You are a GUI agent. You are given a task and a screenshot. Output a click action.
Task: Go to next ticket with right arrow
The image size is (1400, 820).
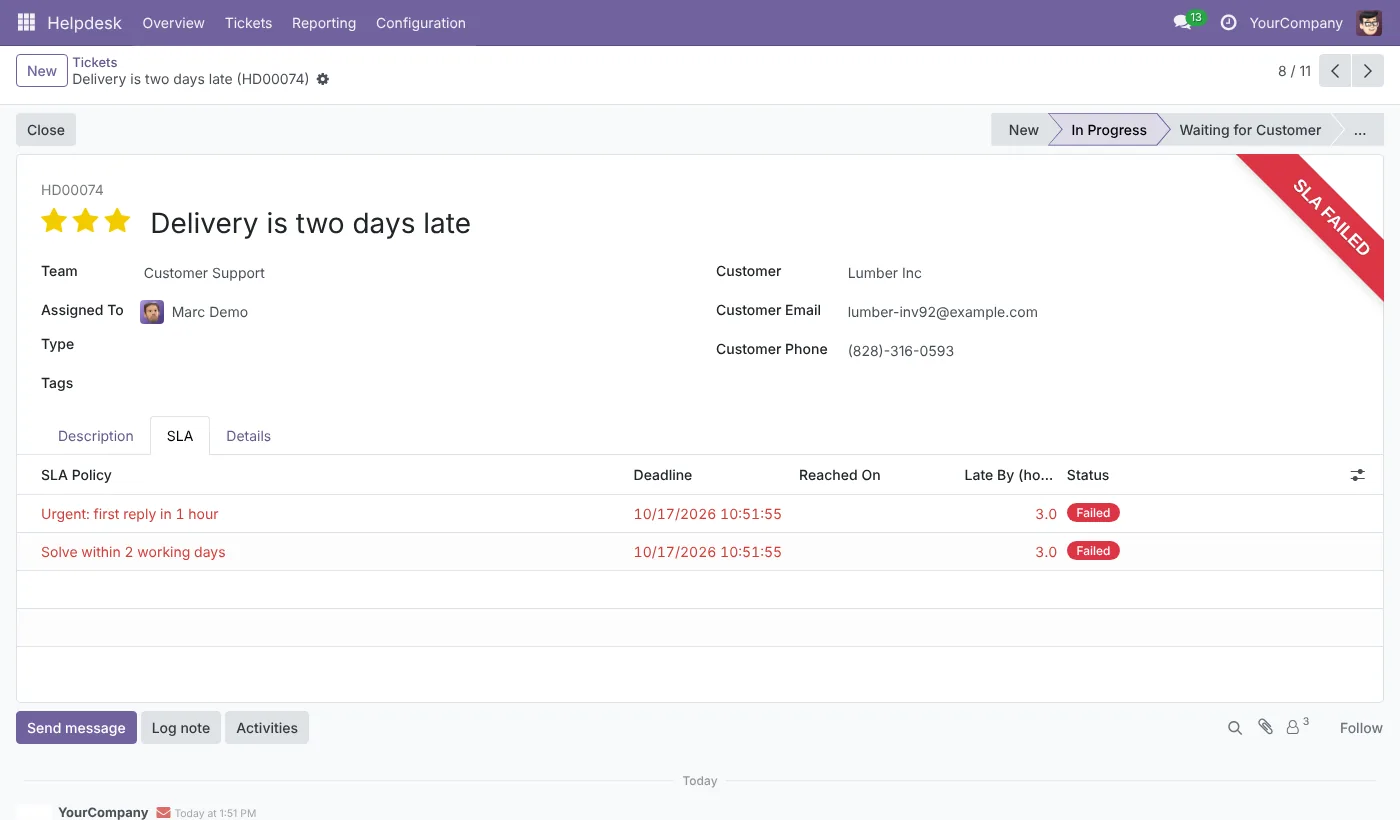pos(1368,71)
